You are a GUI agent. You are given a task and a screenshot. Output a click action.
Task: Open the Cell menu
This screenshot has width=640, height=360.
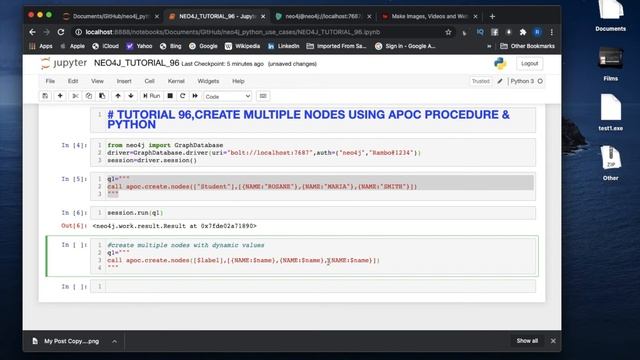(149, 81)
